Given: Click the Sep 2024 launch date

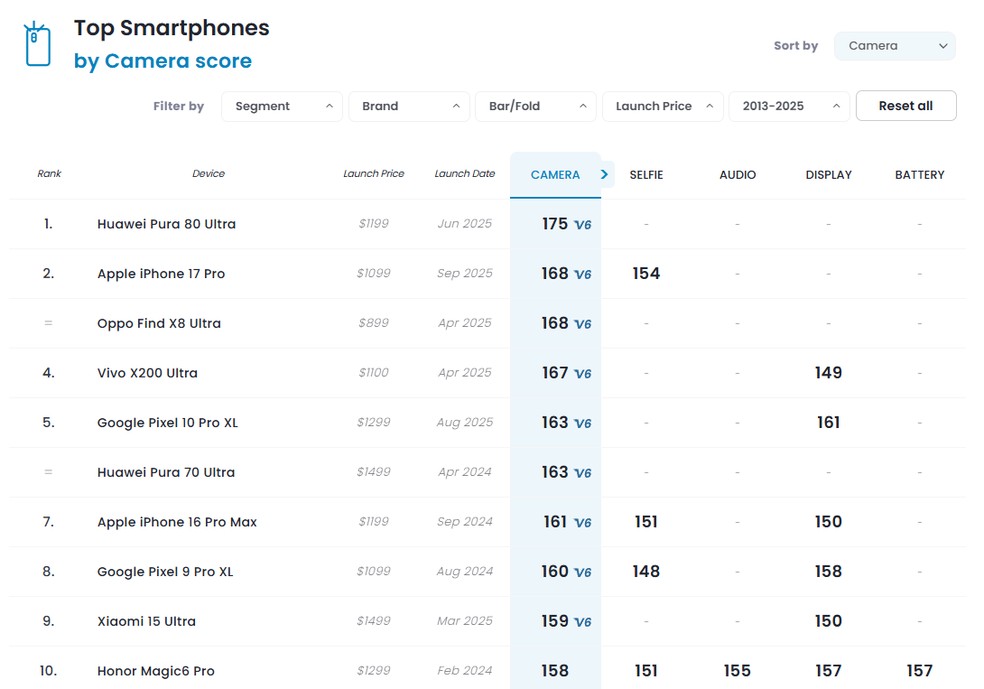Looking at the screenshot, I should [x=464, y=521].
